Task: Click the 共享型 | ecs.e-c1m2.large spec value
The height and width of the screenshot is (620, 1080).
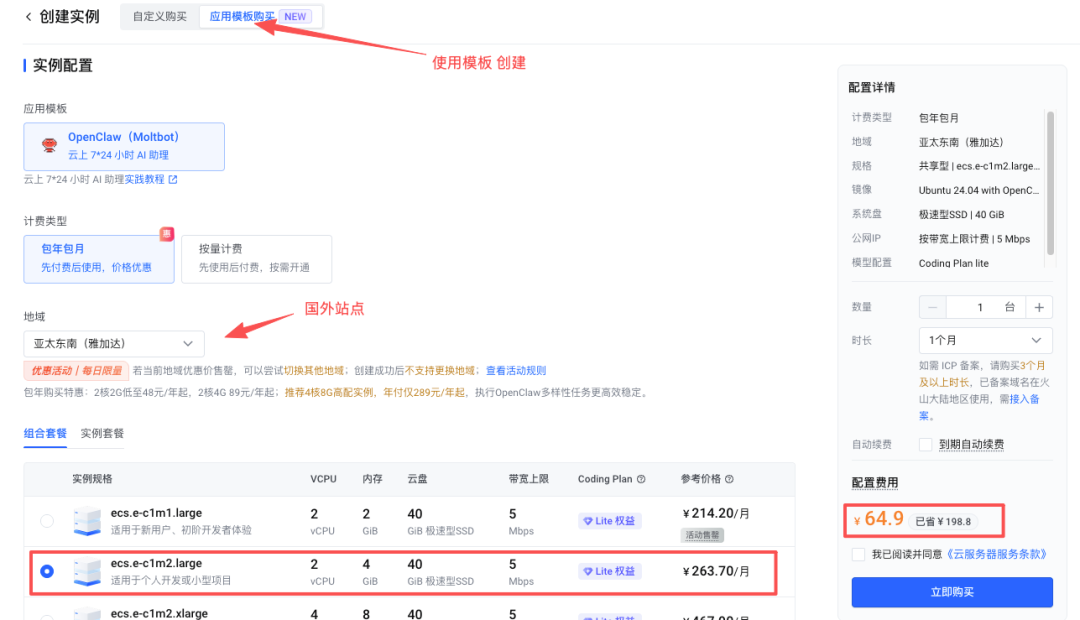Action: [979, 166]
